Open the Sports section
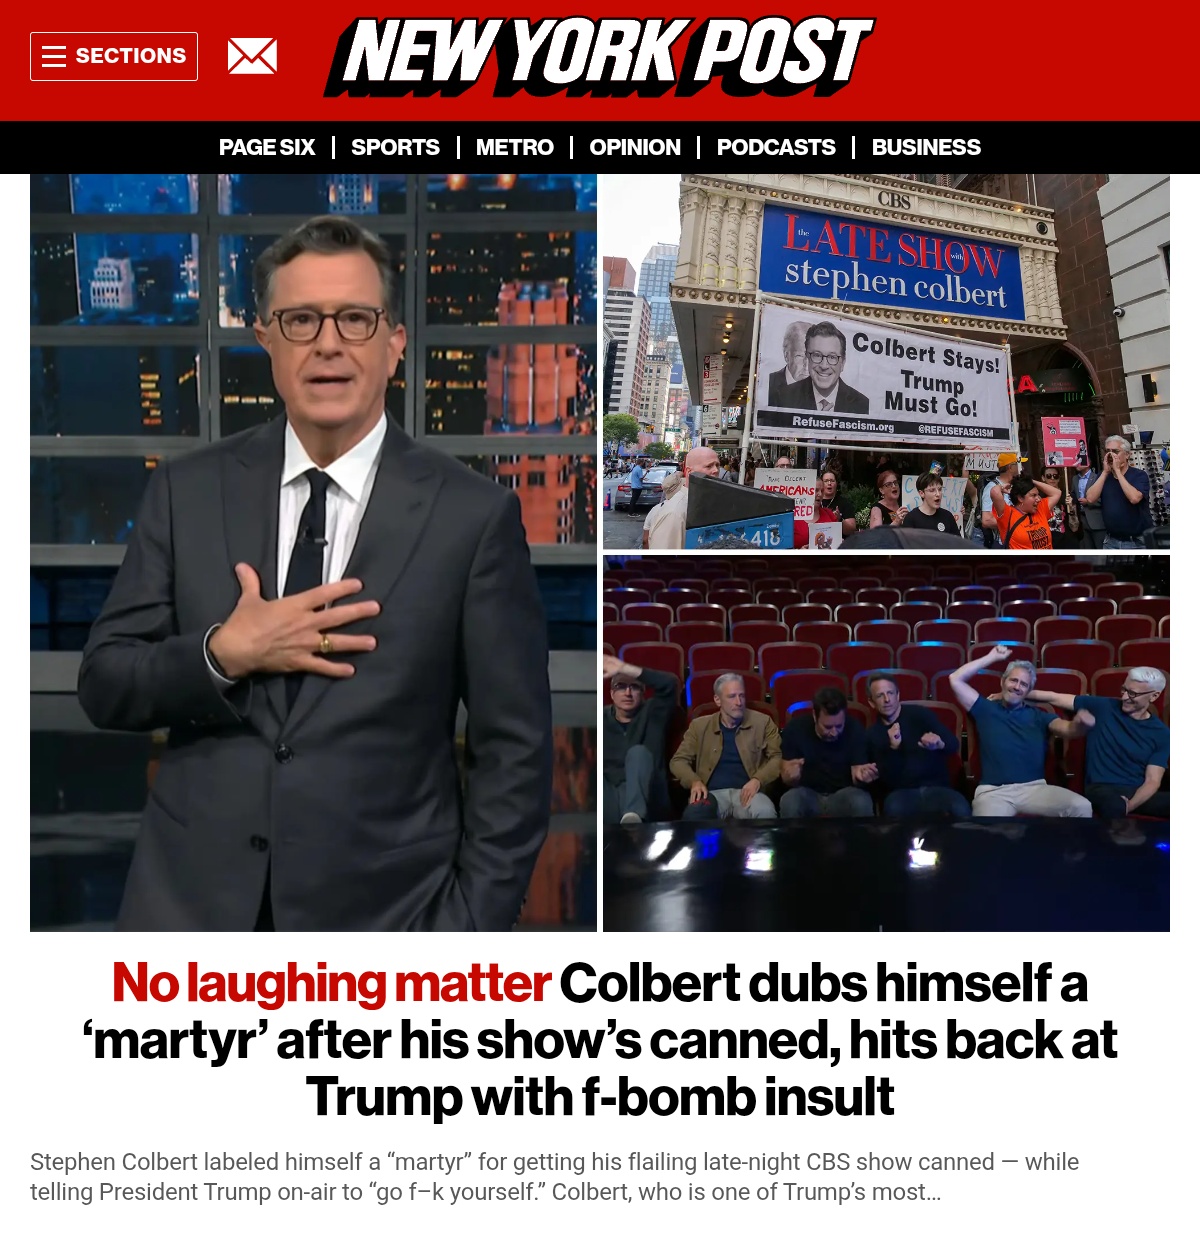The height and width of the screenshot is (1236, 1200). click(395, 147)
